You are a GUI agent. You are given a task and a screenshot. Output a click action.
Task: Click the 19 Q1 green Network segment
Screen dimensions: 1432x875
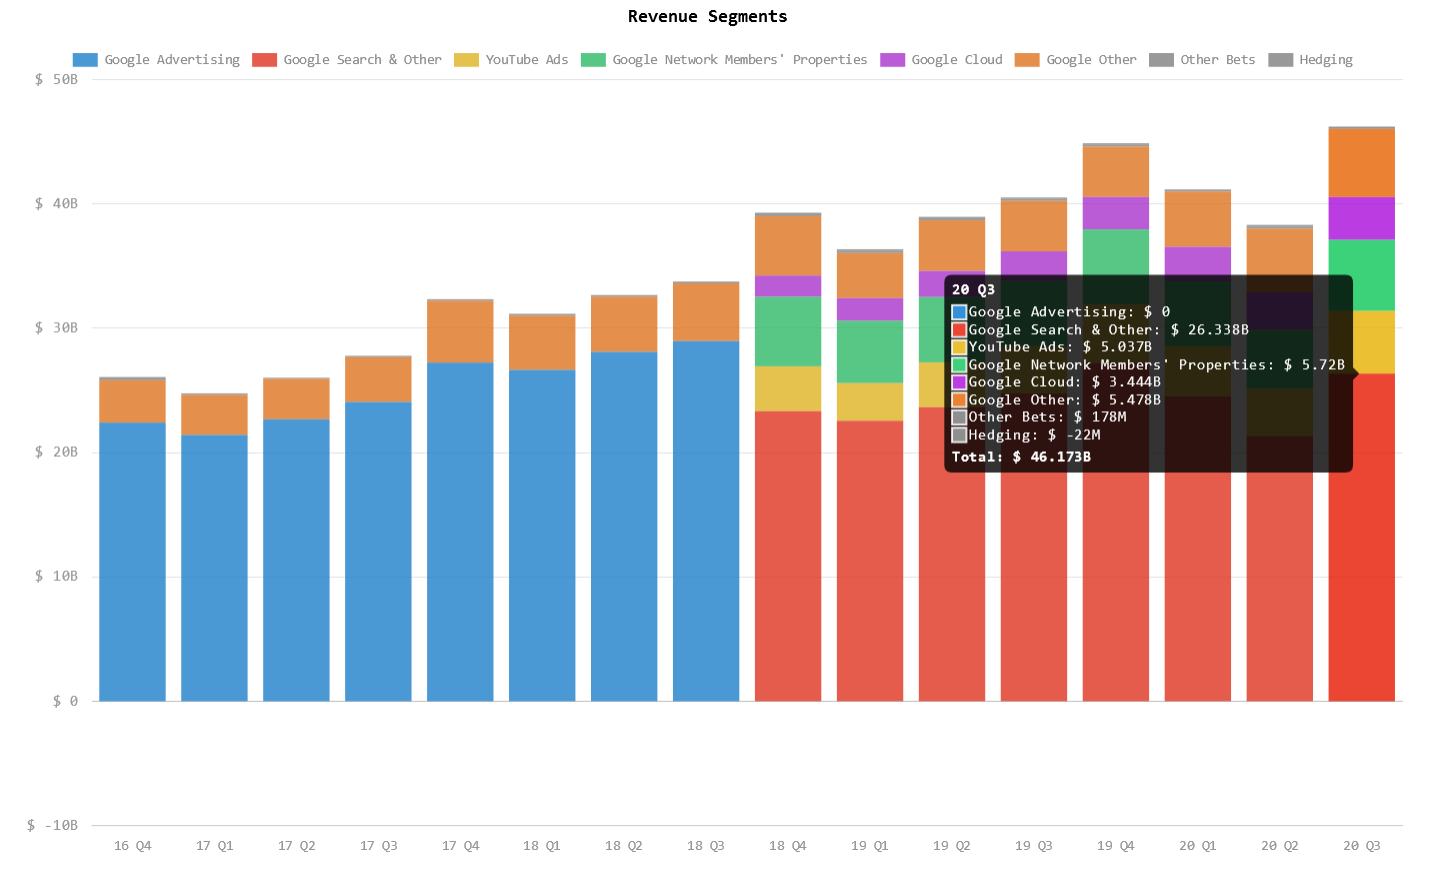pos(870,352)
